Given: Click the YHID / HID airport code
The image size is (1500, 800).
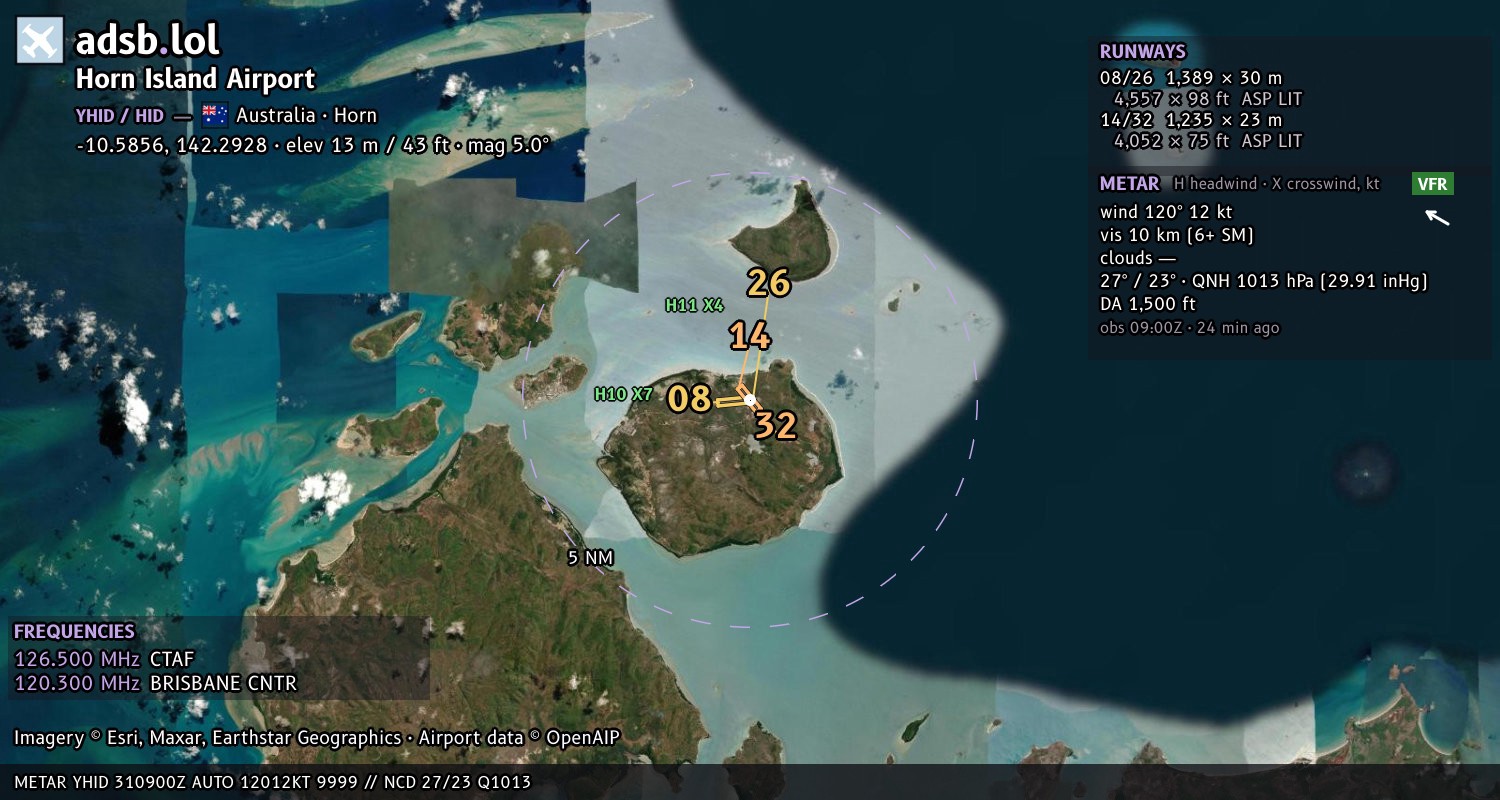Looking at the screenshot, I should pyautogui.click(x=119, y=115).
